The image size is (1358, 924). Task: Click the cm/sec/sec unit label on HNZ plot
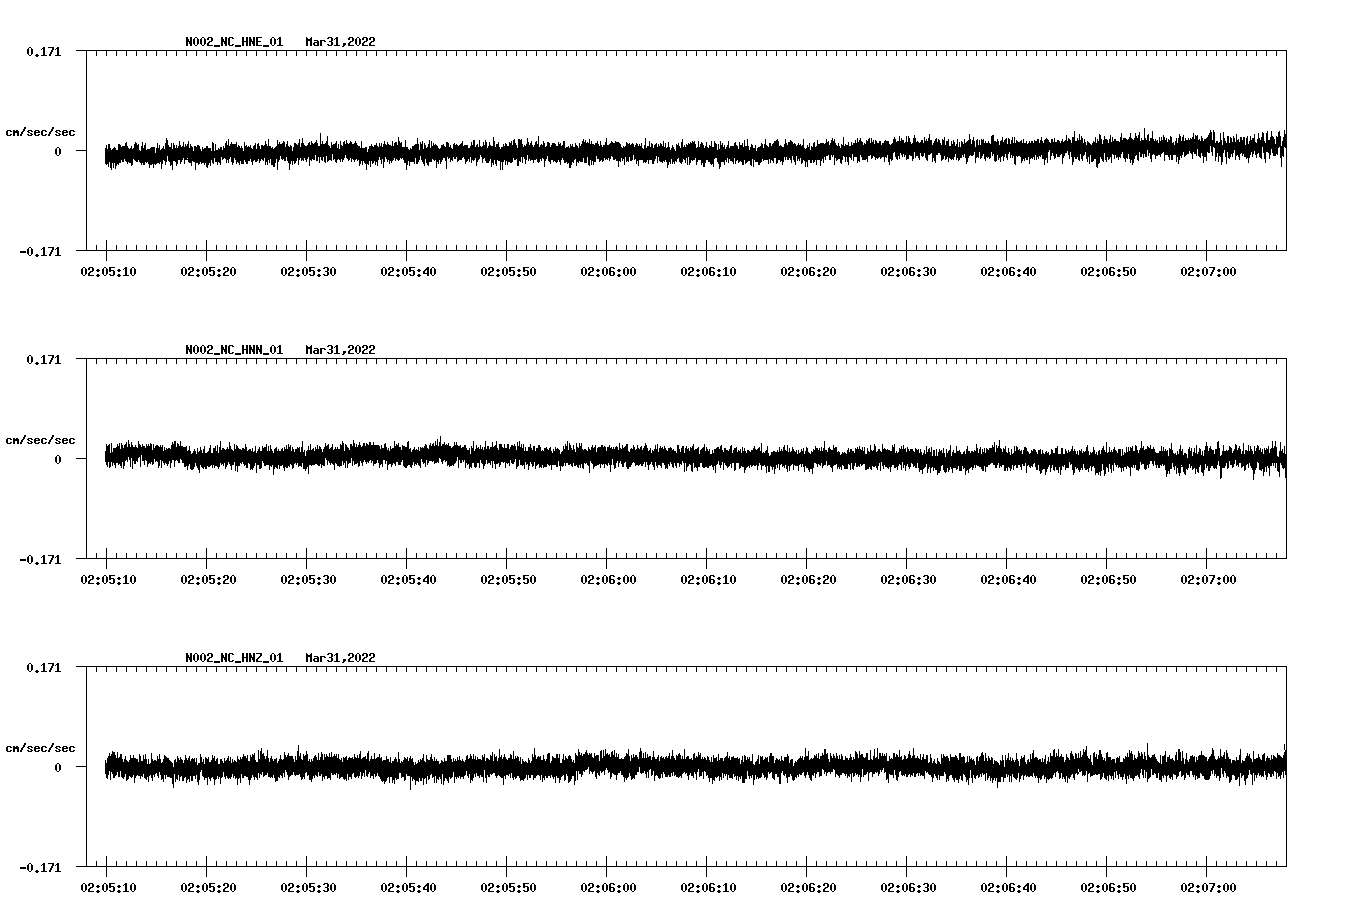[x=40, y=748]
